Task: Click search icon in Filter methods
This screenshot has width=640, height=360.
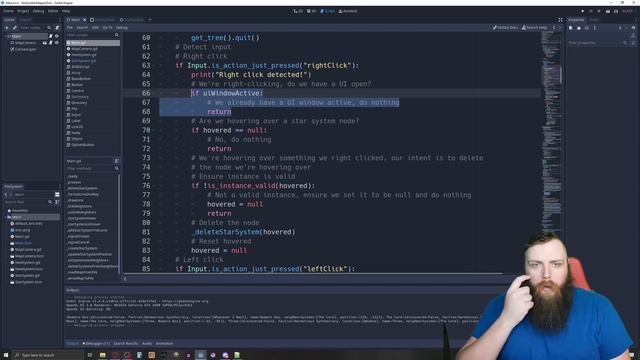Action: [x=117, y=168]
